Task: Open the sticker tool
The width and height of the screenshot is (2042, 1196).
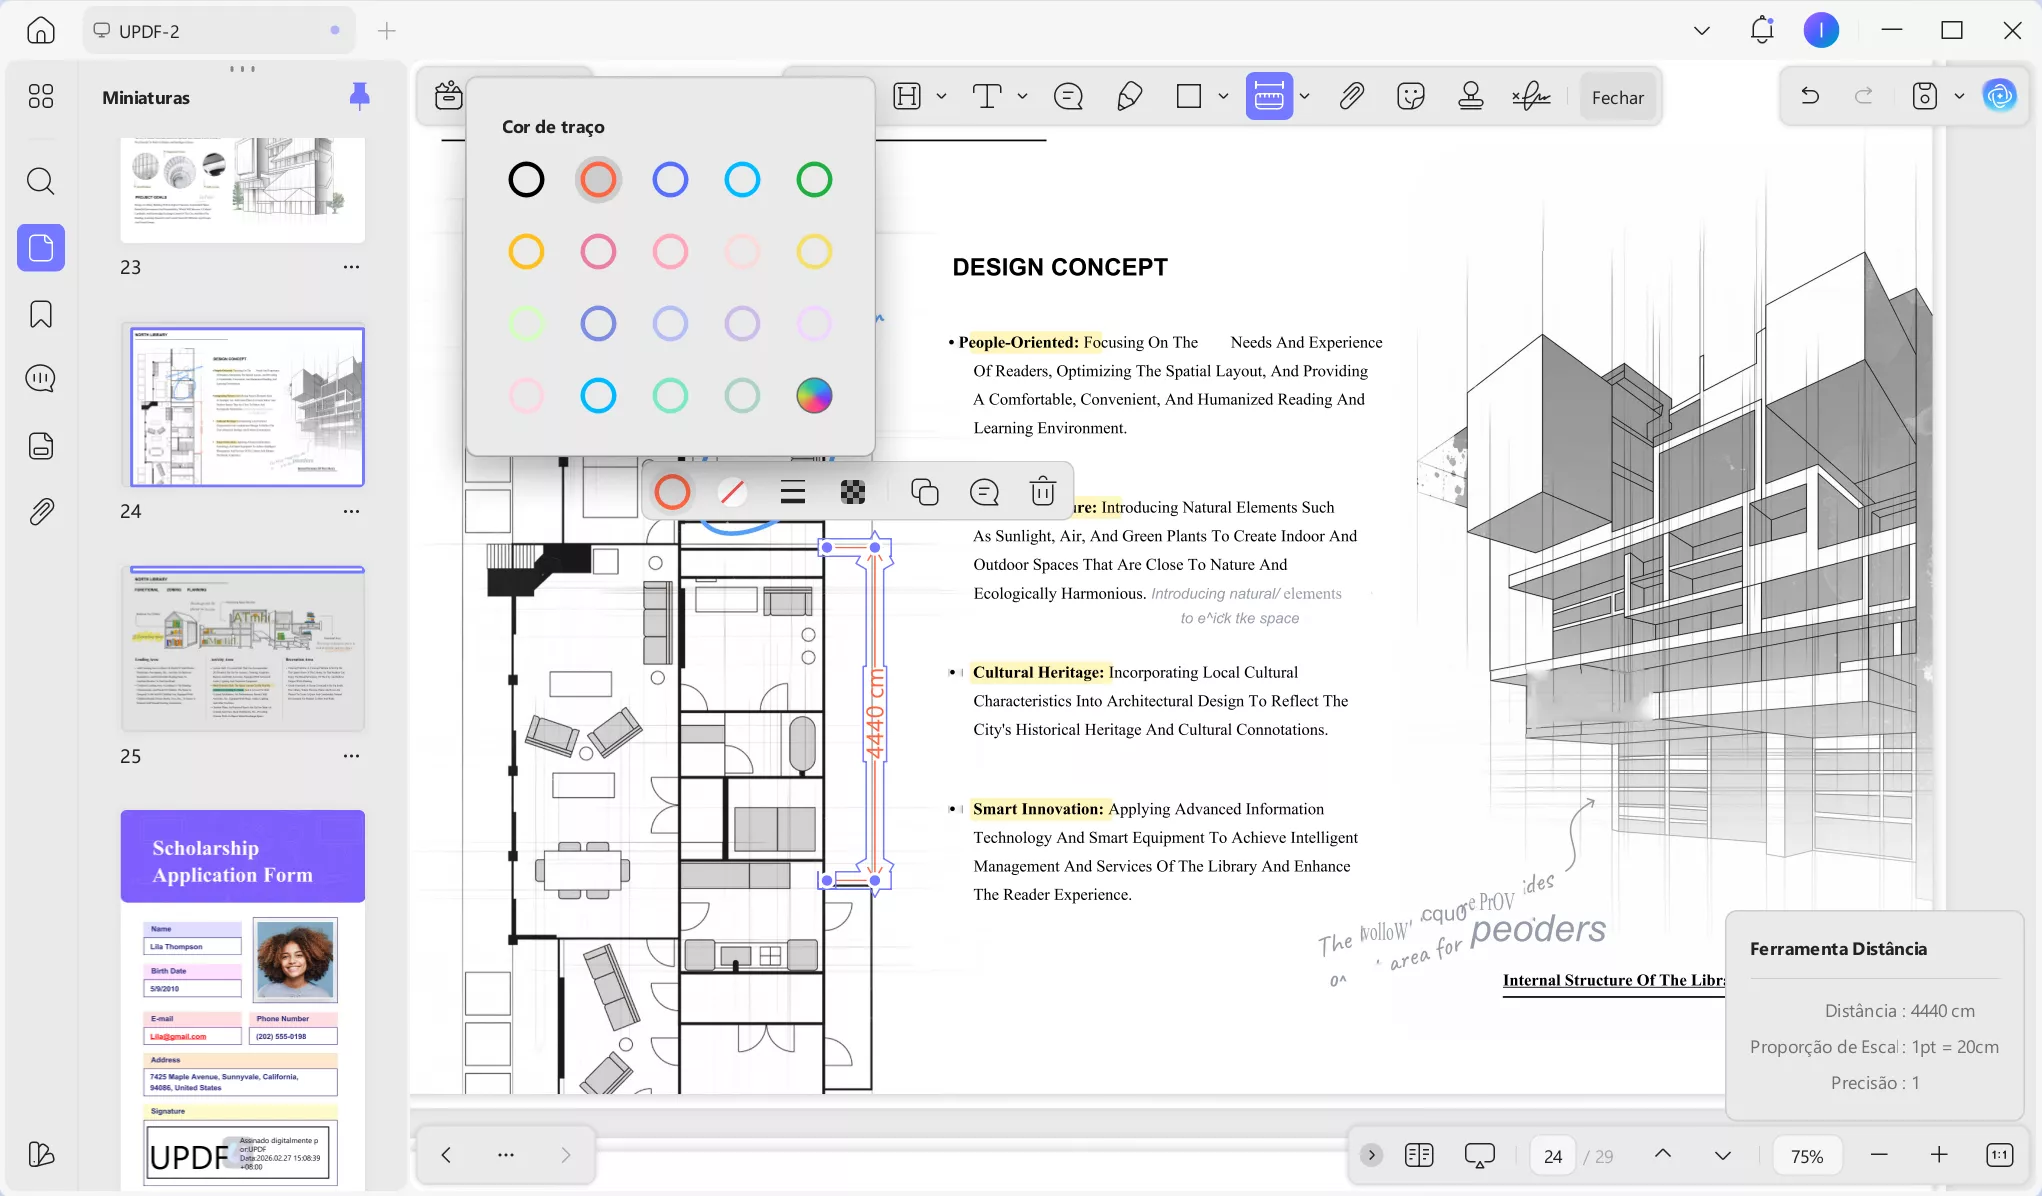Action: pyautogui.click(x=1410, y=97)
